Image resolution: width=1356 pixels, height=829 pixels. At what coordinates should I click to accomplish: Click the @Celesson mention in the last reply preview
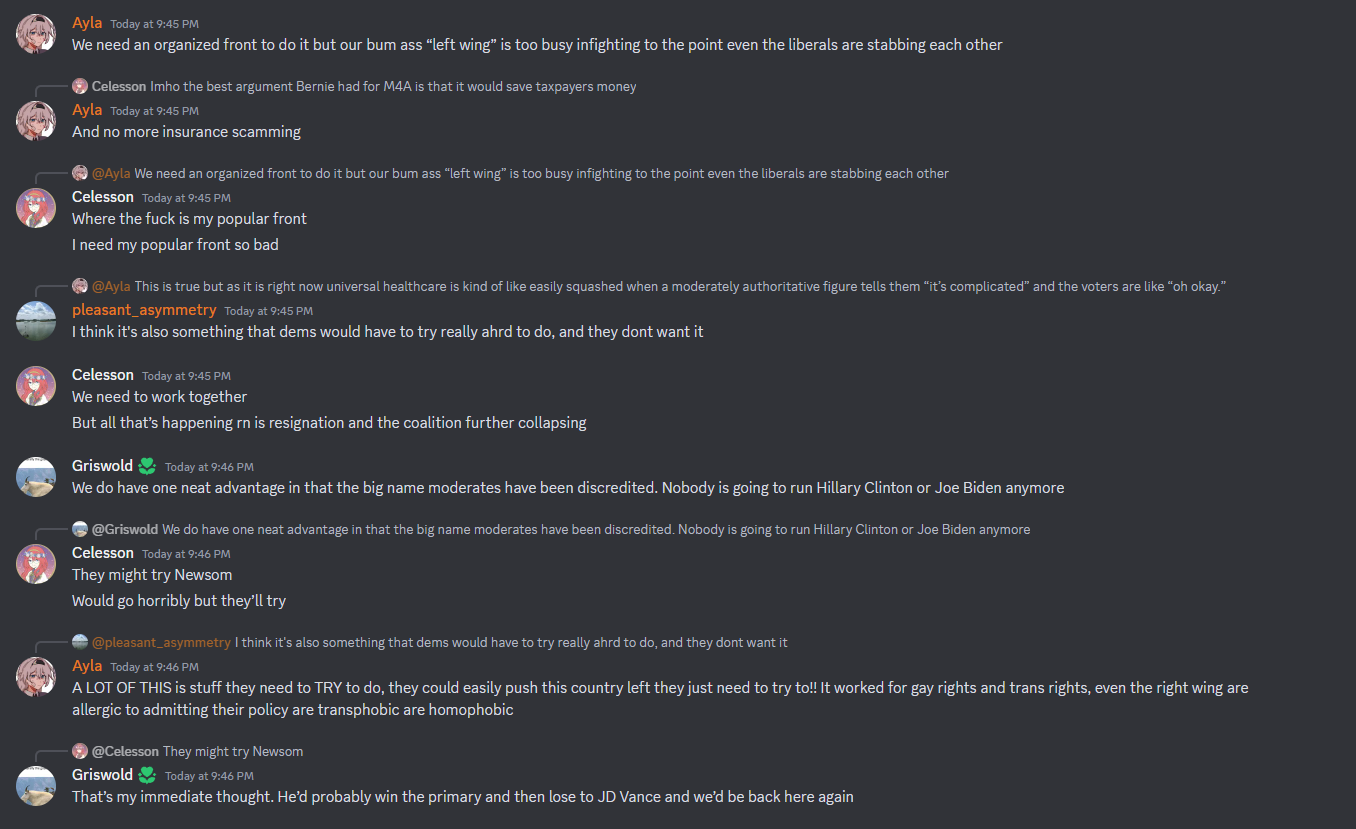pyautogui.click(x=125, y=751)
